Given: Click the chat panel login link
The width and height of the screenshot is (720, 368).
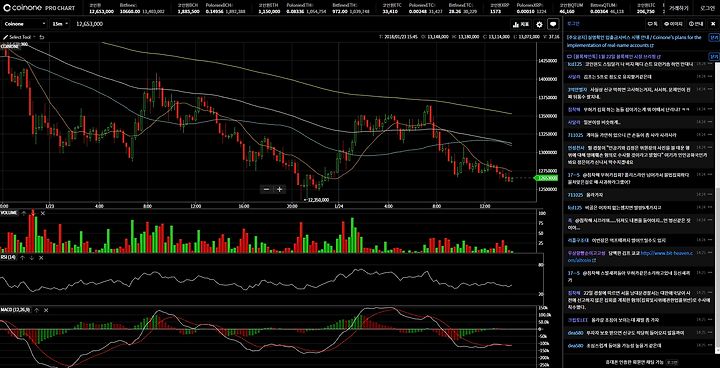Looking at the screenshot, I should (574, 23).
